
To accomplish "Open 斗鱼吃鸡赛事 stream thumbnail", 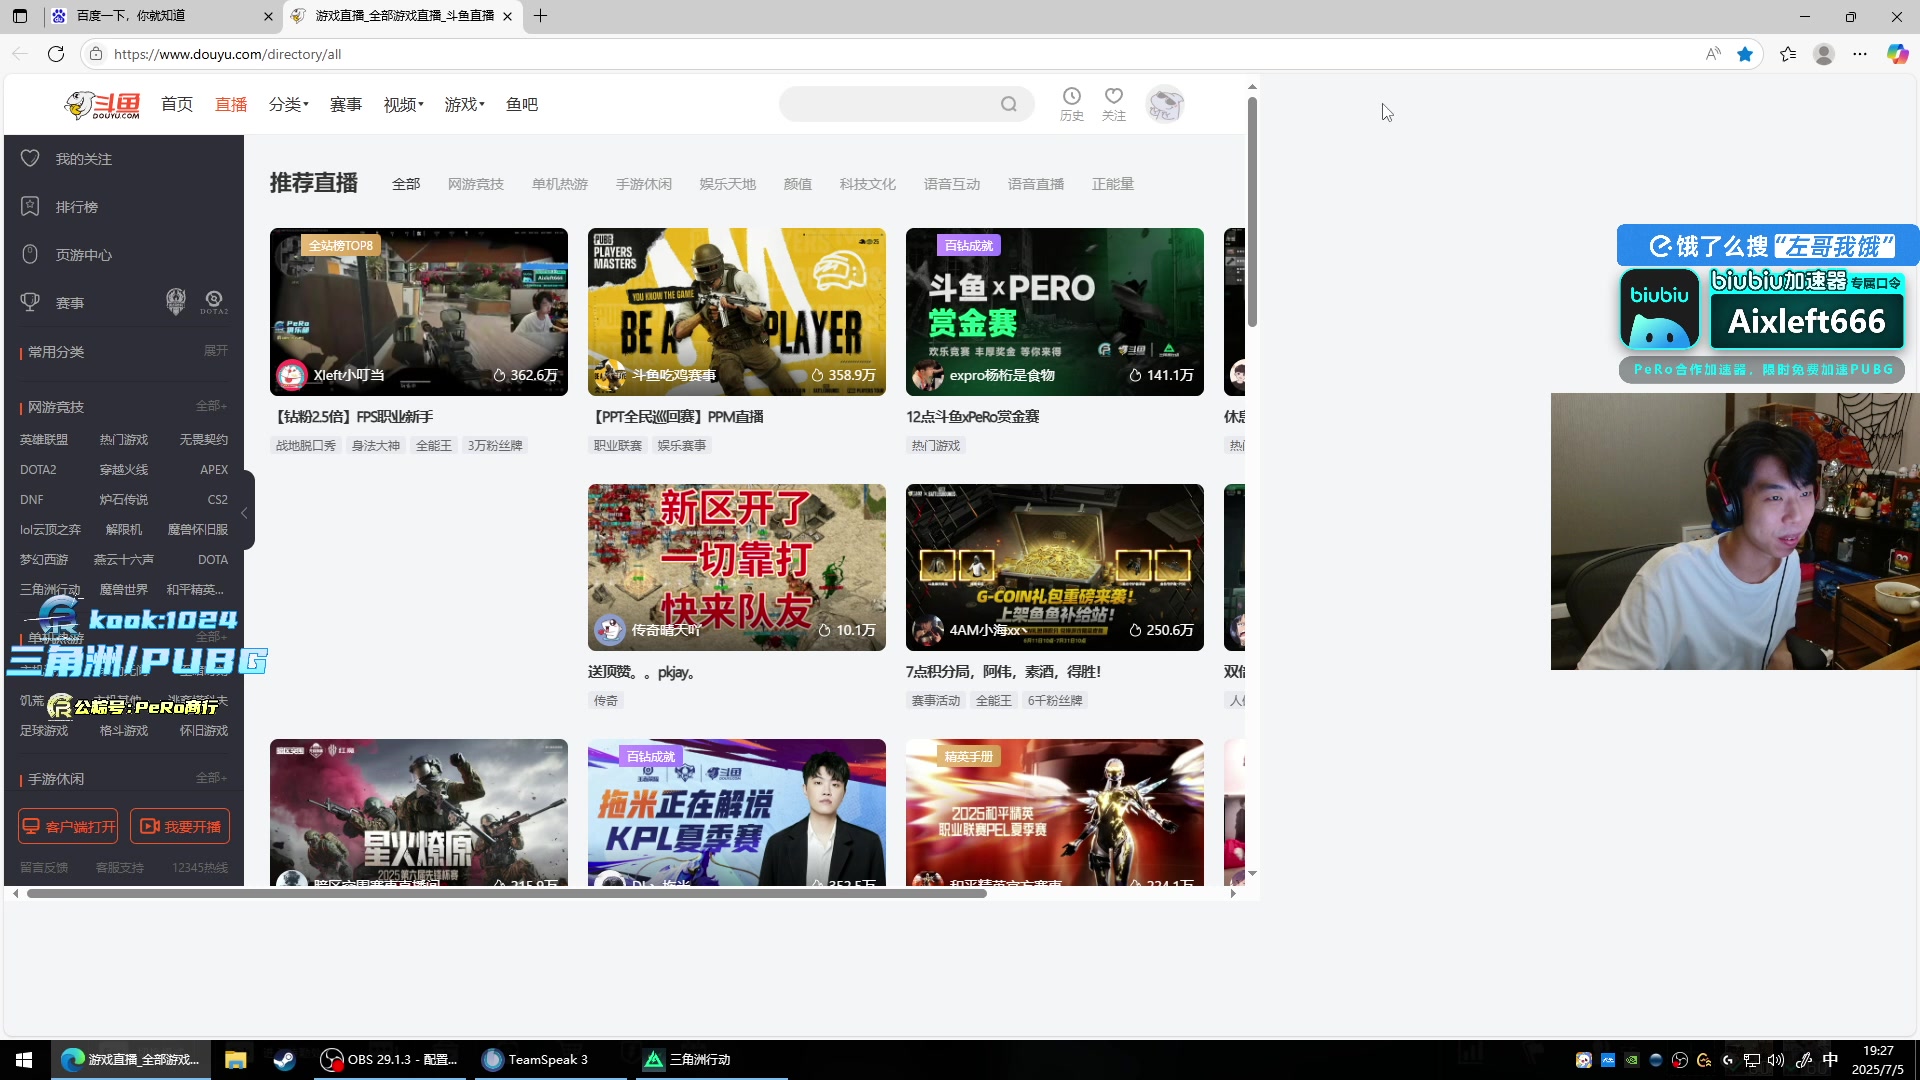I will 737,311.
